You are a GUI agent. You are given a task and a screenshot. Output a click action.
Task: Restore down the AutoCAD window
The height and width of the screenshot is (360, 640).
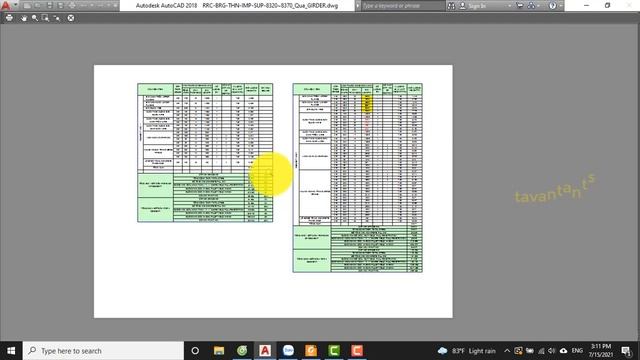[607, 6]
